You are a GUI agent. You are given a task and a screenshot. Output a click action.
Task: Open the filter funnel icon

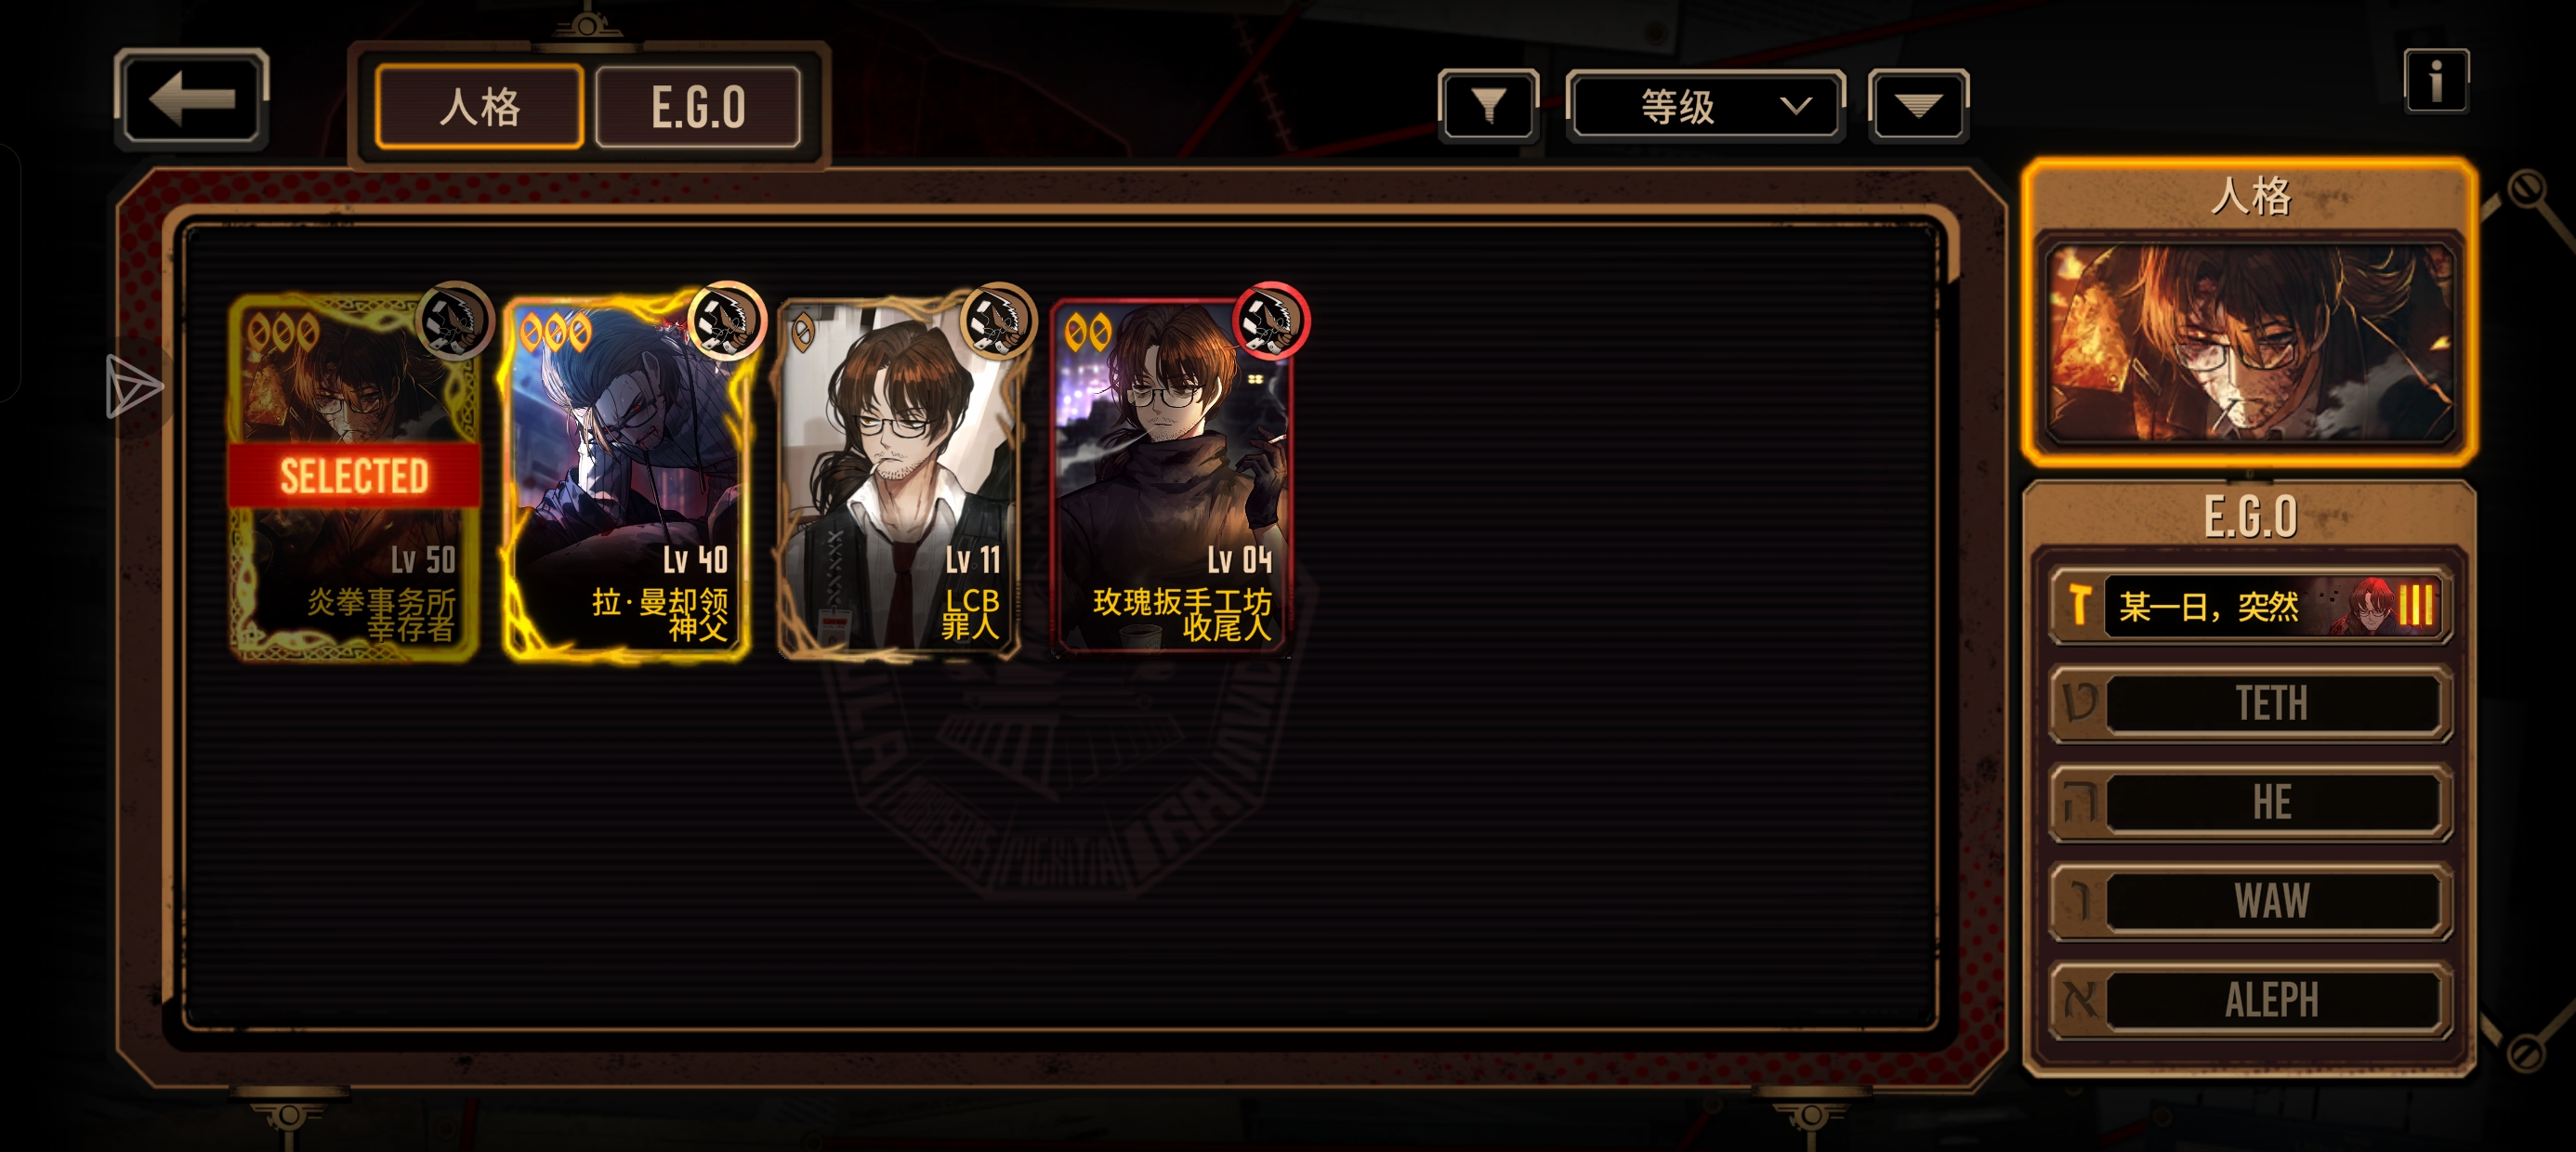[1488, 105]
